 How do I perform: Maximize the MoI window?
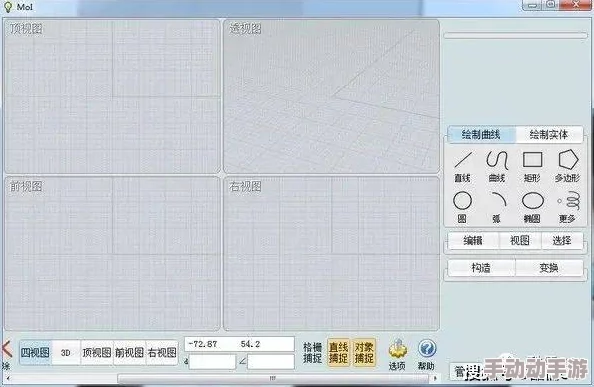click(551, 5)
